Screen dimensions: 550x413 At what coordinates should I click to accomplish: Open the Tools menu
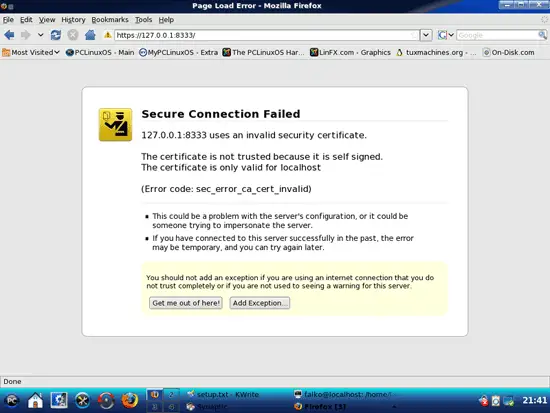point(143,20)
